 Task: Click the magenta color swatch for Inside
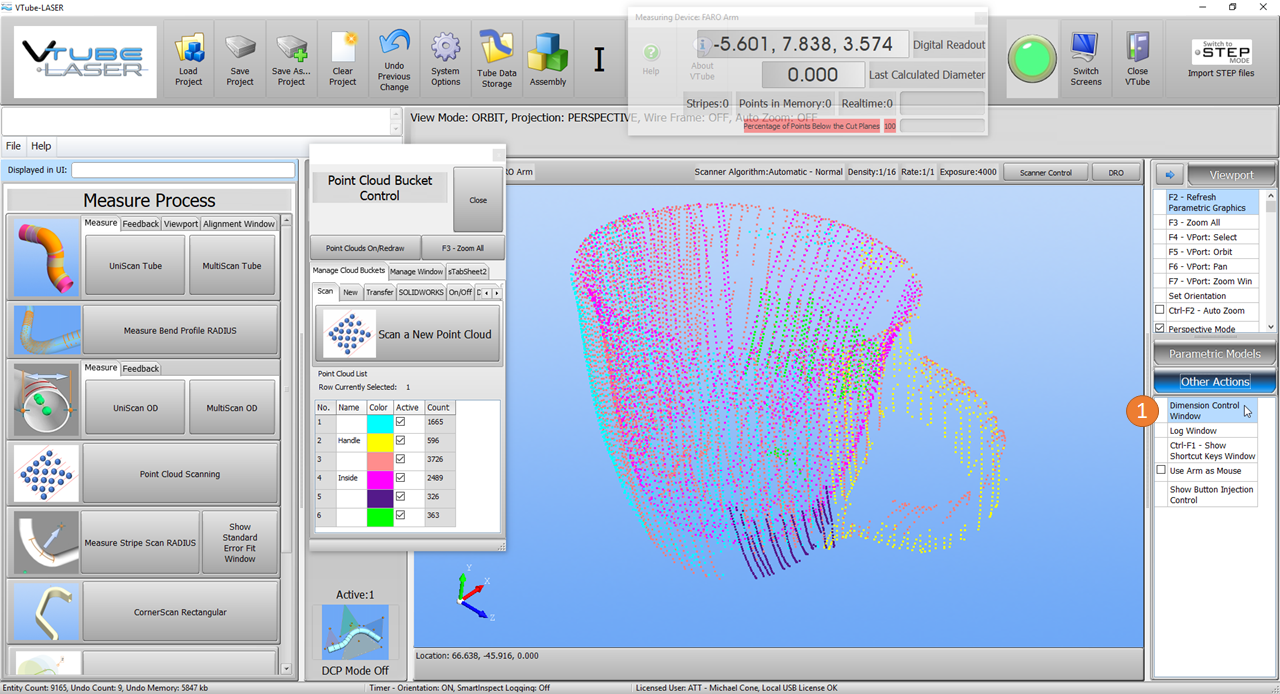(378, 479)
